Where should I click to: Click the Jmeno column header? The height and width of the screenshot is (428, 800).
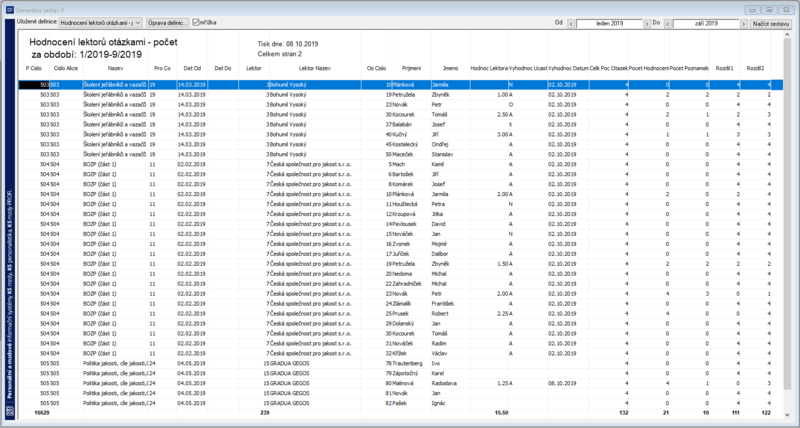[x=451, y=68]
